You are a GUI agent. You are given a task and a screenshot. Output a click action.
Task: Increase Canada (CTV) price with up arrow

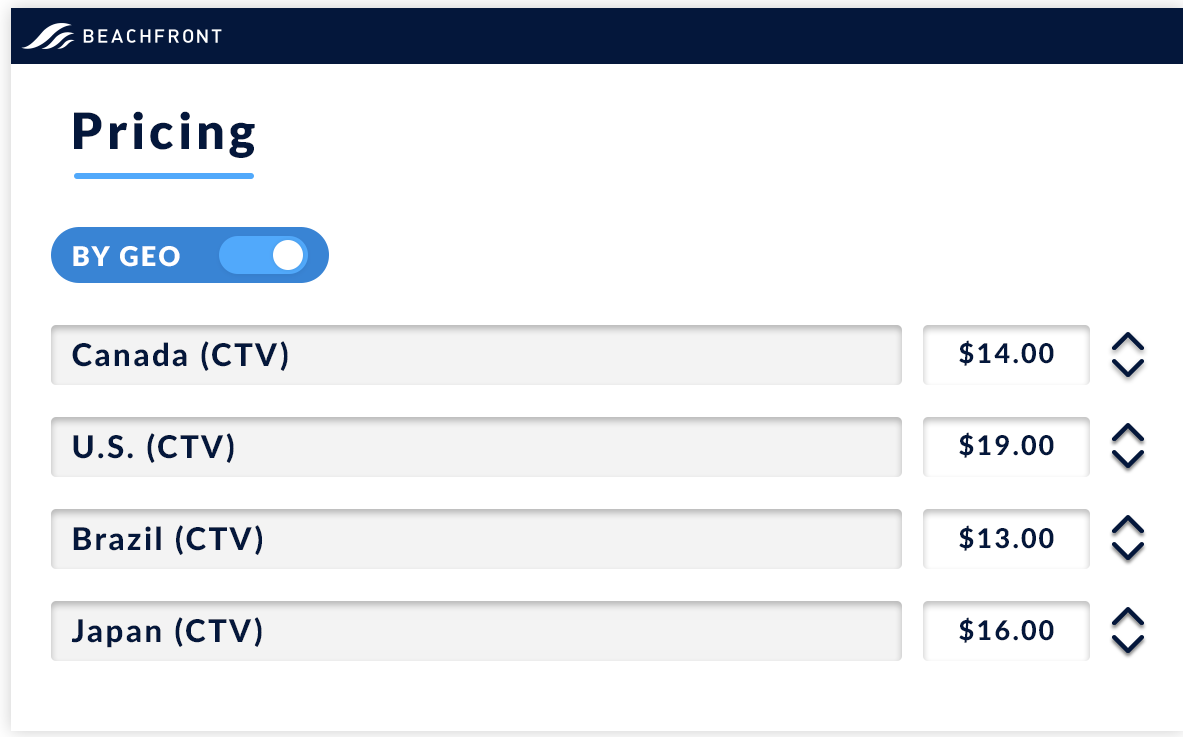pyautogui.click(x=1128, y=342)
